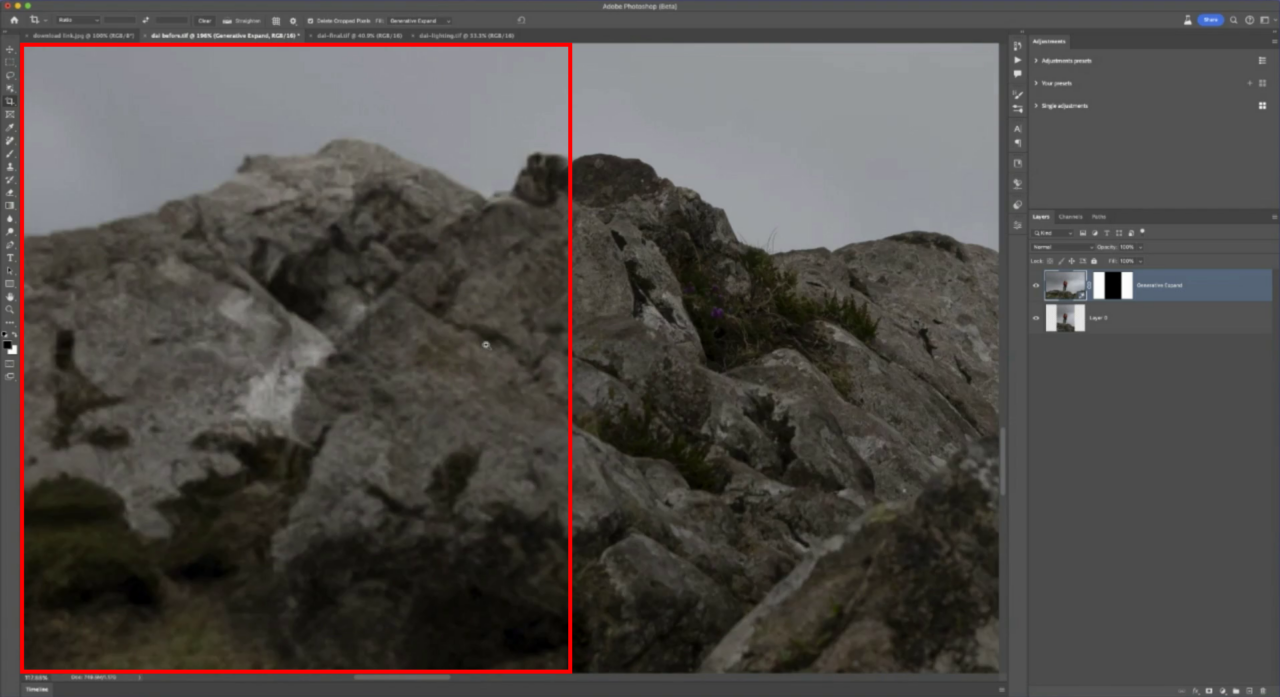
Task: Select the Eyedropper tool
Action: (x=9, y=126)
